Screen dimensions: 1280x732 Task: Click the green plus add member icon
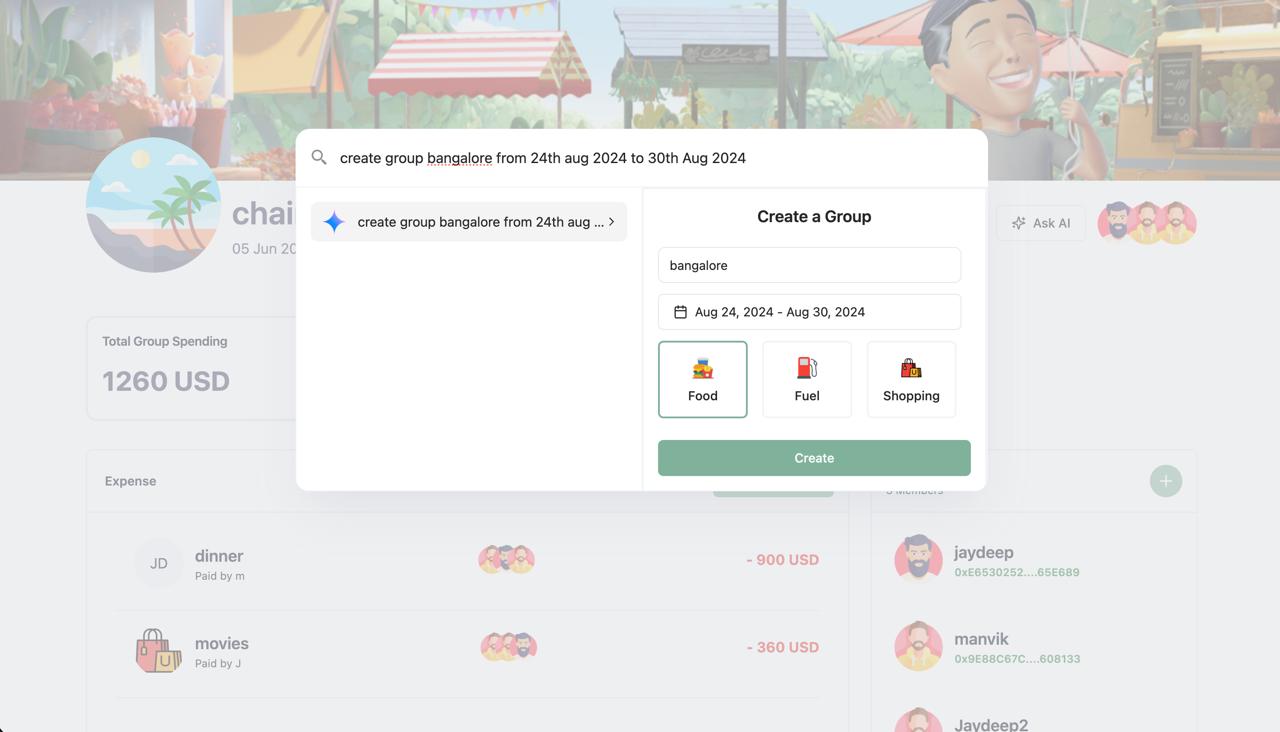click(1165, 481)
